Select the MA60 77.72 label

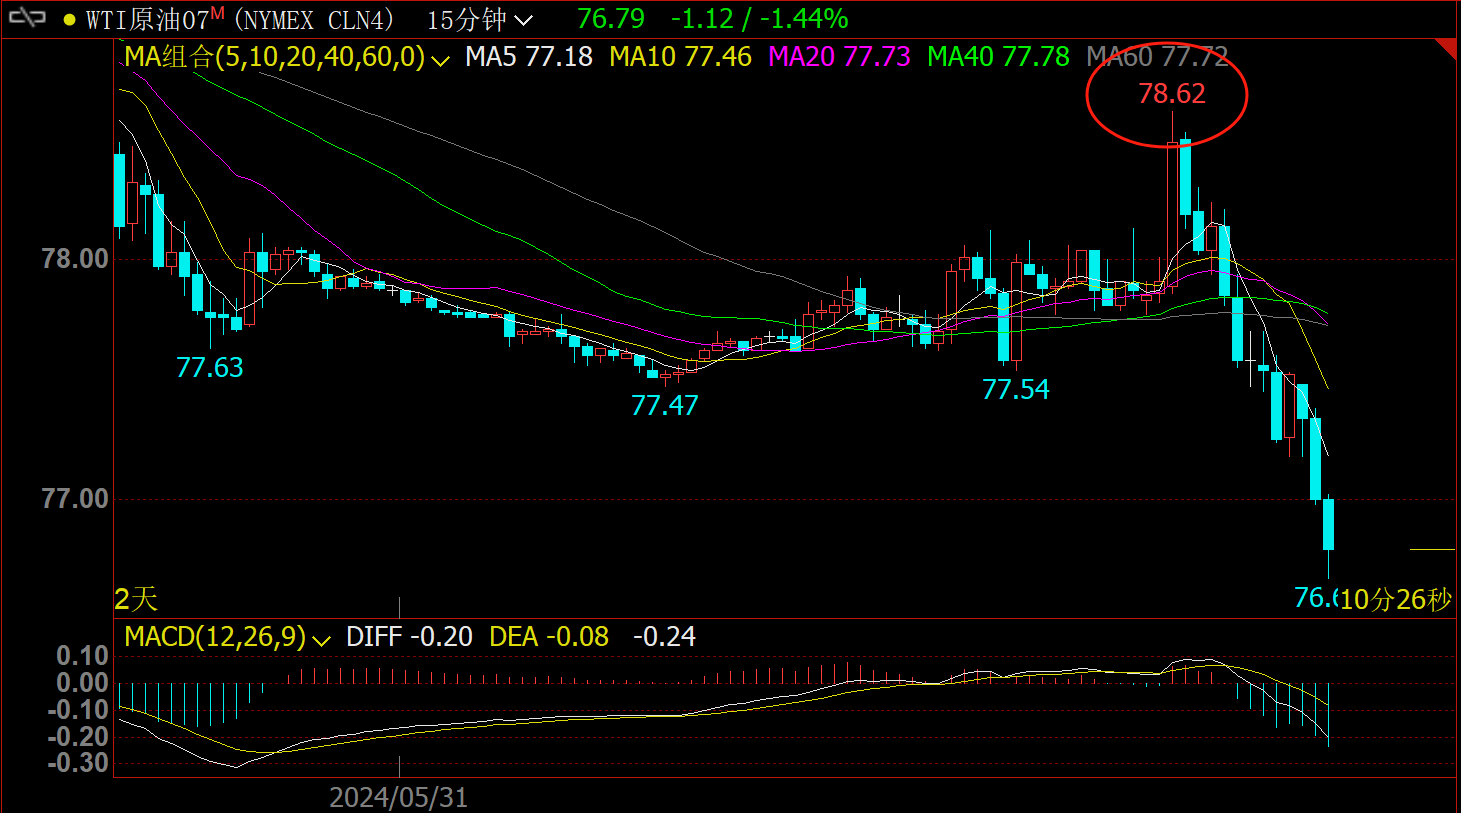click(1158, 57)
